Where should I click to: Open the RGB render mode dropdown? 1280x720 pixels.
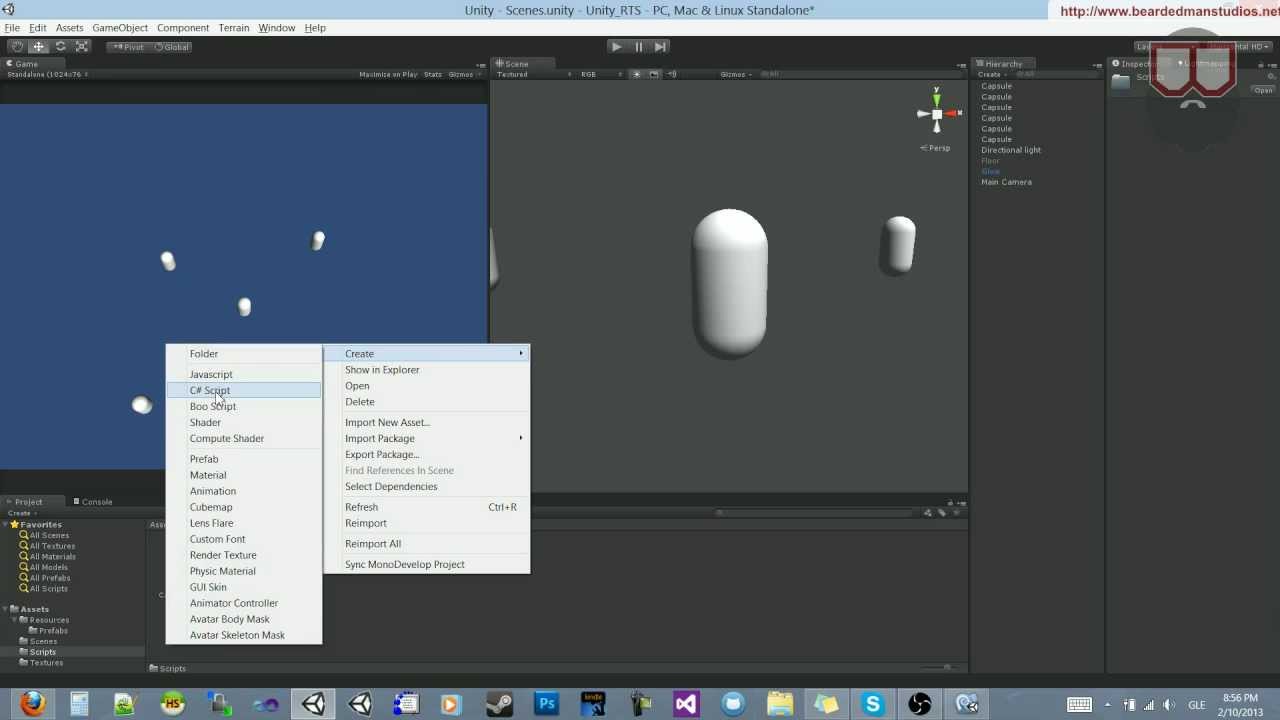pyautogui.click(x=602, y=74)
